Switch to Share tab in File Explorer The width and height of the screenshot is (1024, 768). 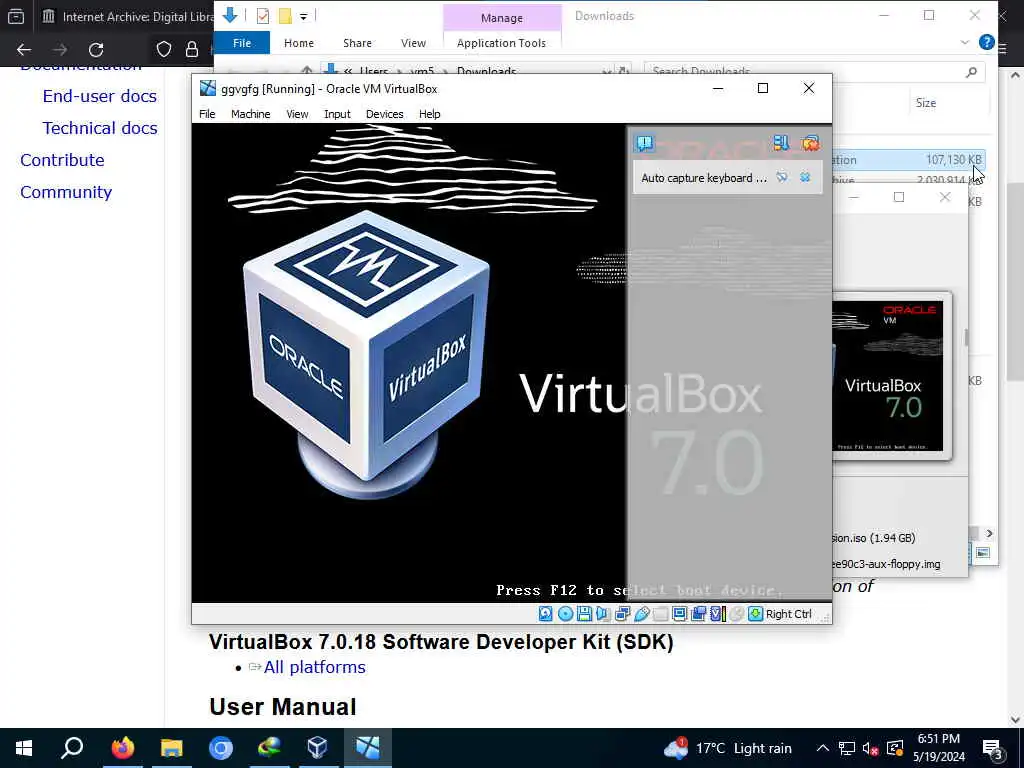[x=357, y=43]
